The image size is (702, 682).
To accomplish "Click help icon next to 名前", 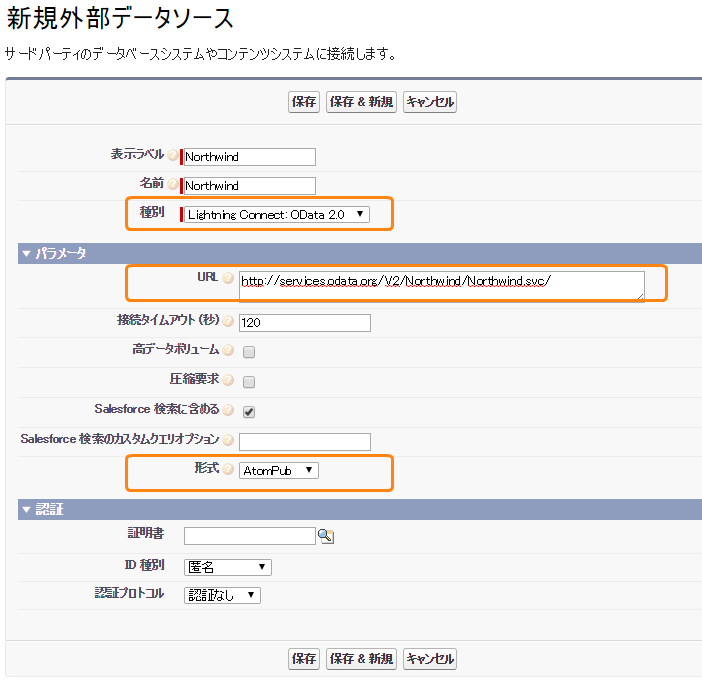I will point(173,185).
